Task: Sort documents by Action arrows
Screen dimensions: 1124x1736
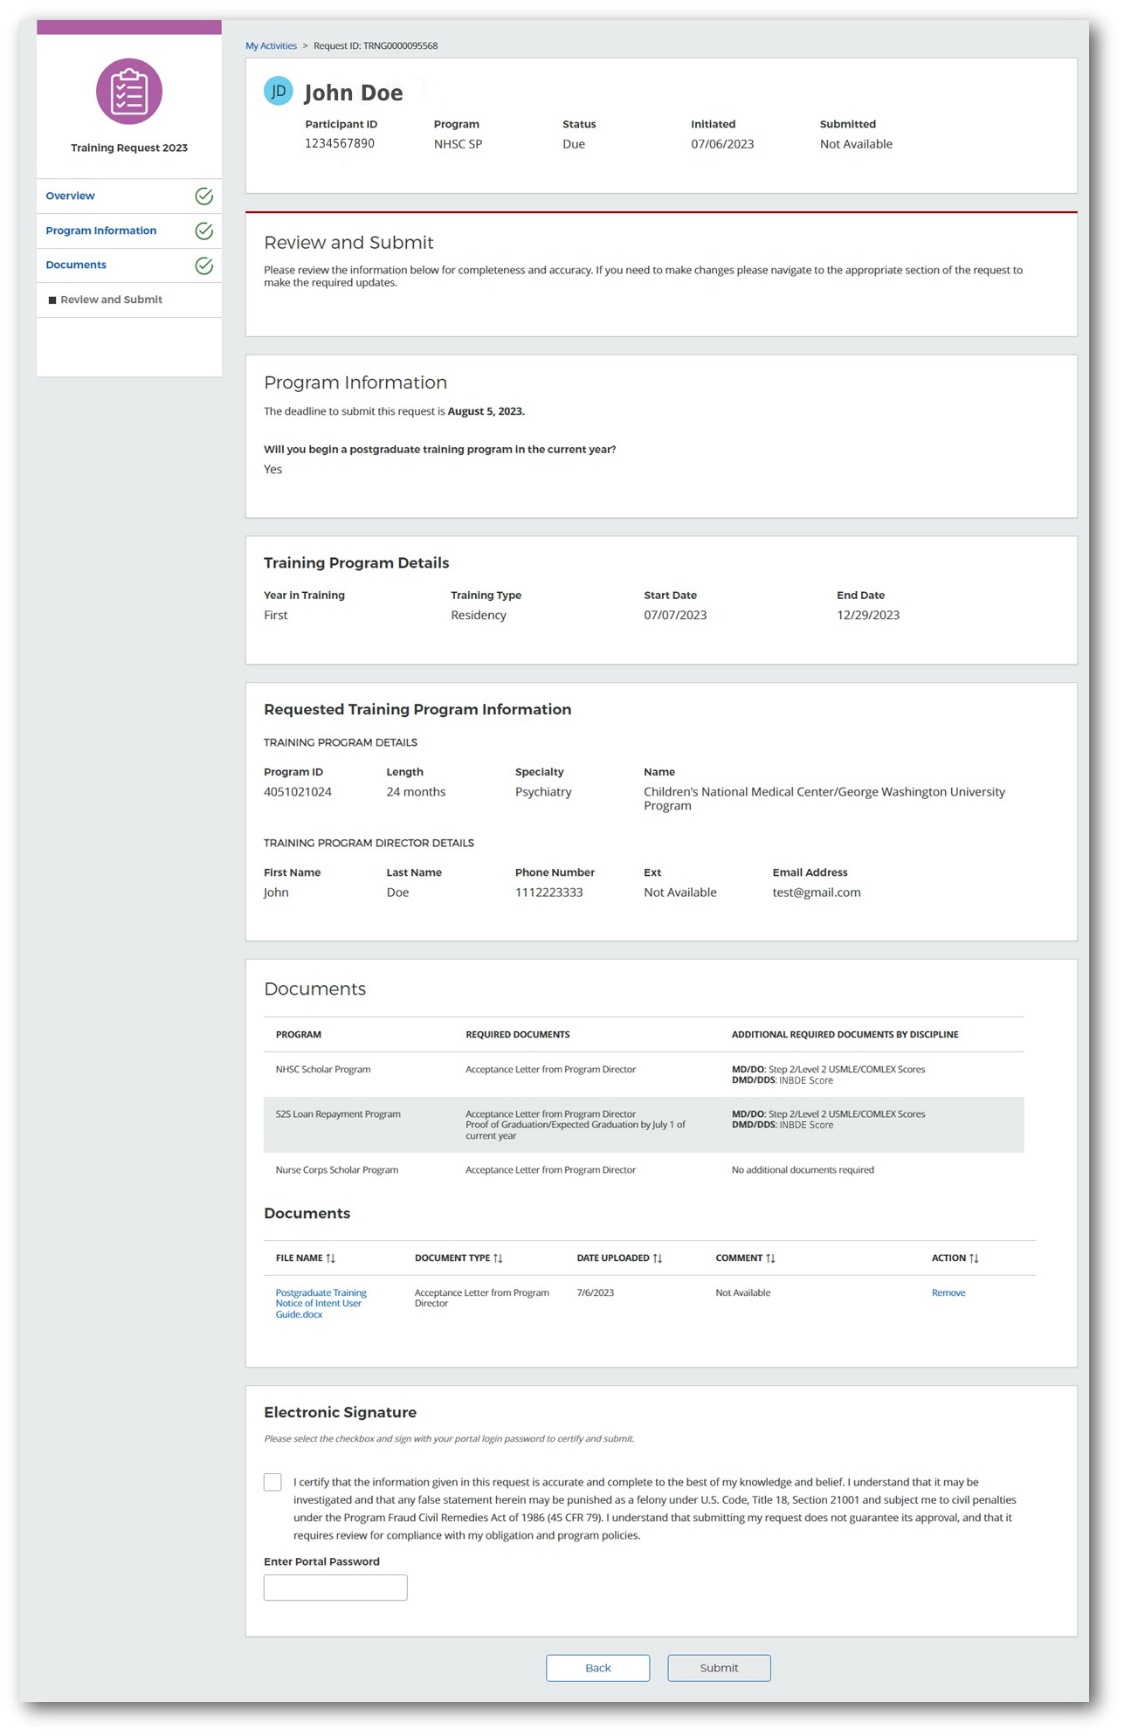Action: coord(974,1258)
